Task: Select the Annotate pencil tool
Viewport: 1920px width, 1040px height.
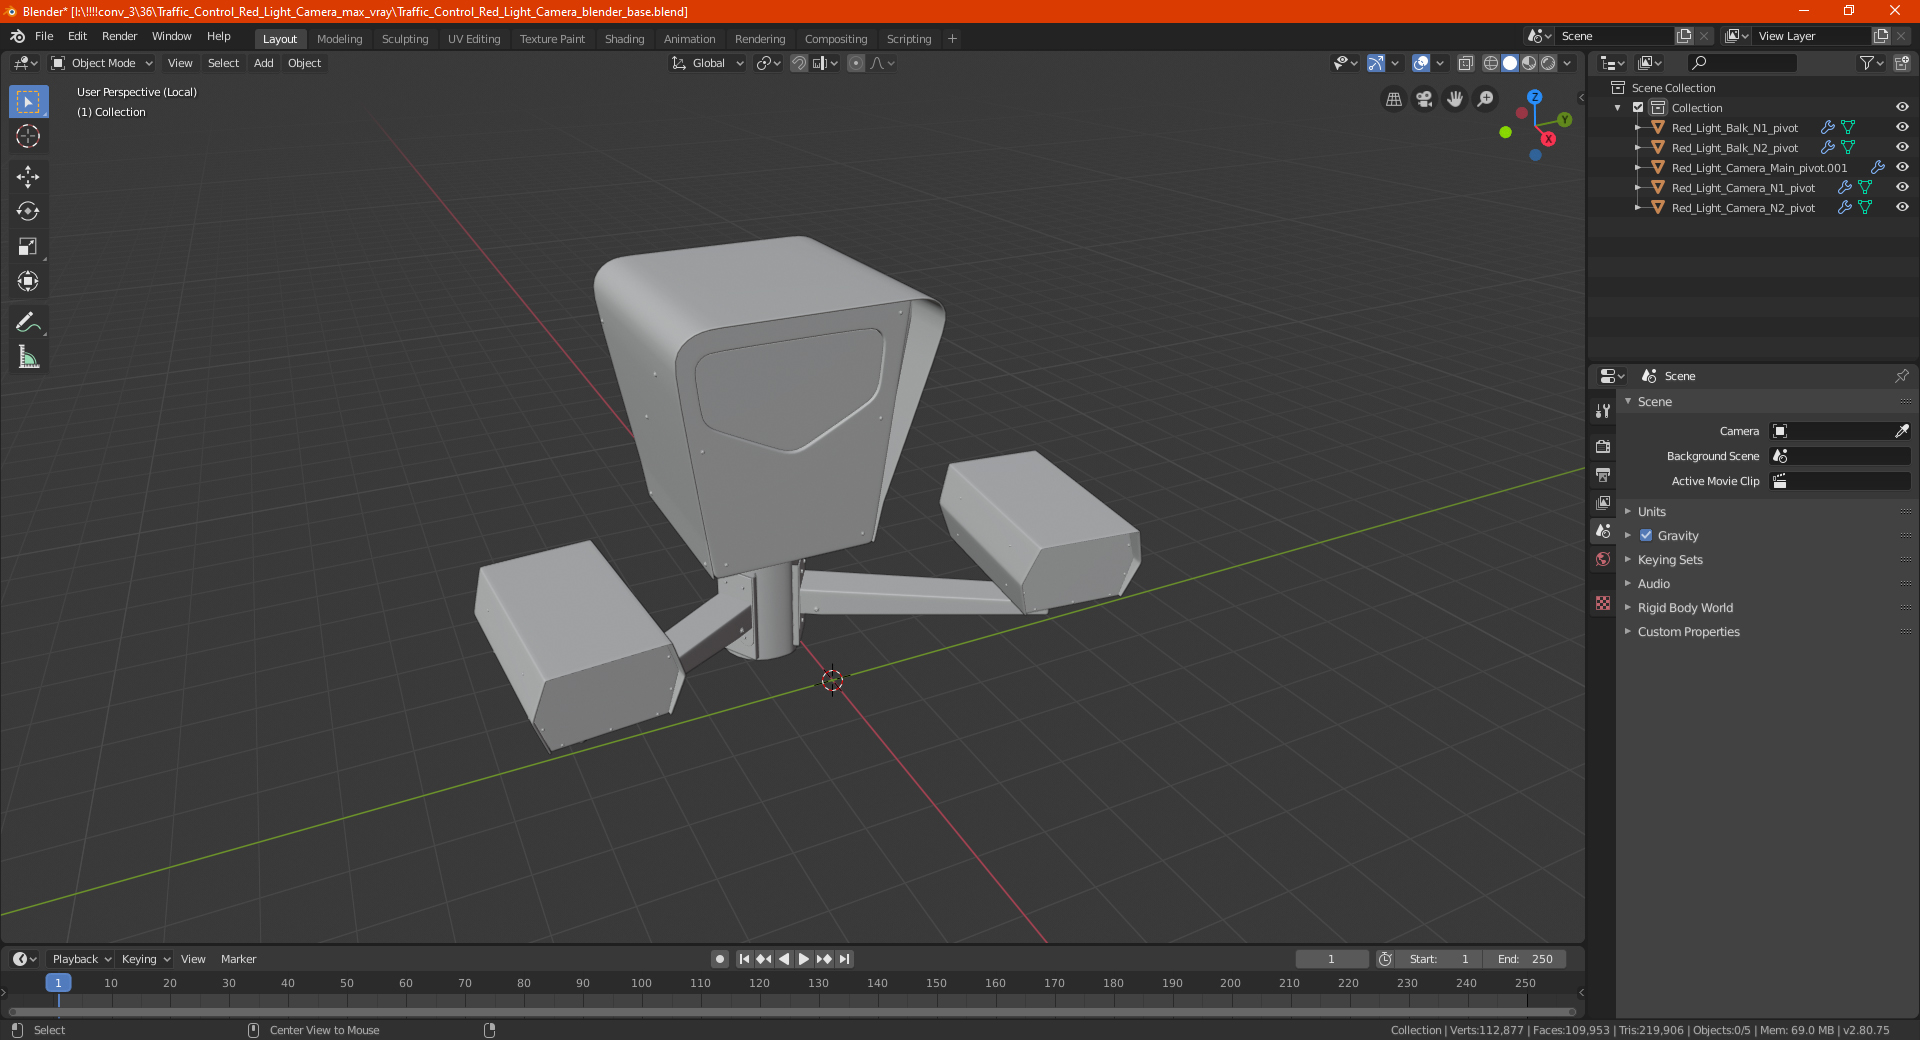Action: [28, 322]
